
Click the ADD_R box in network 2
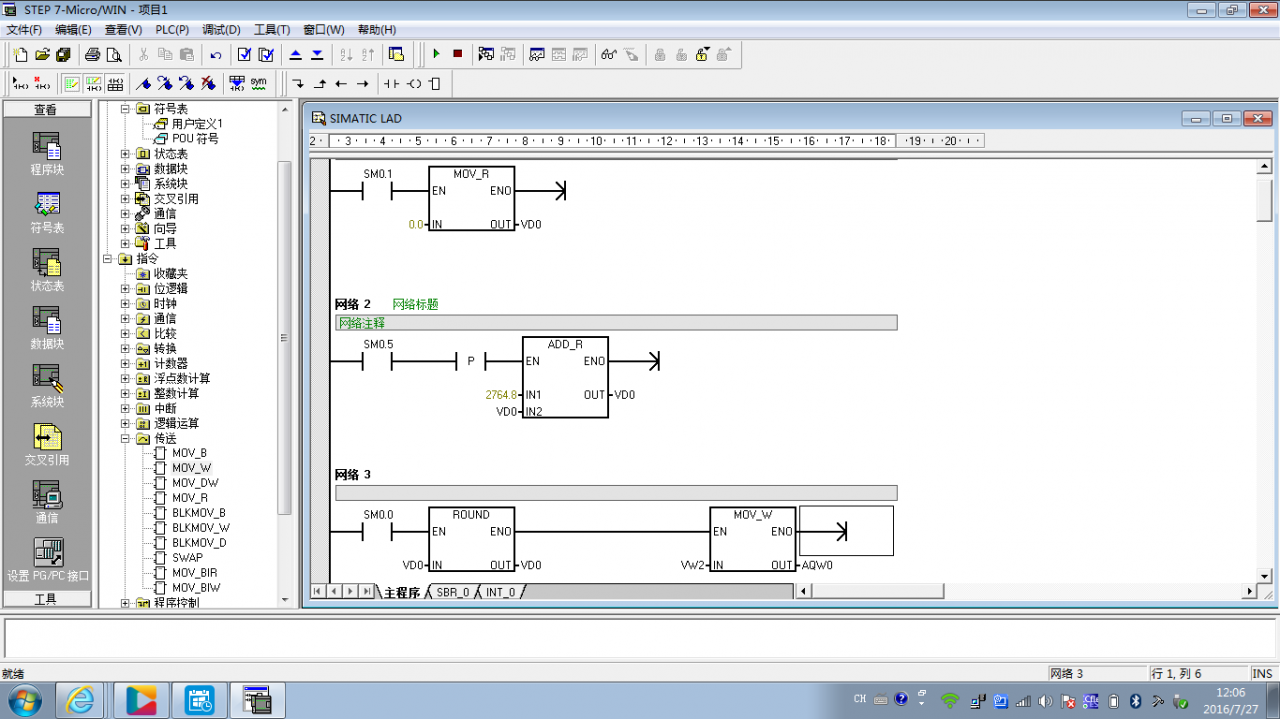[x=565, y=377]
